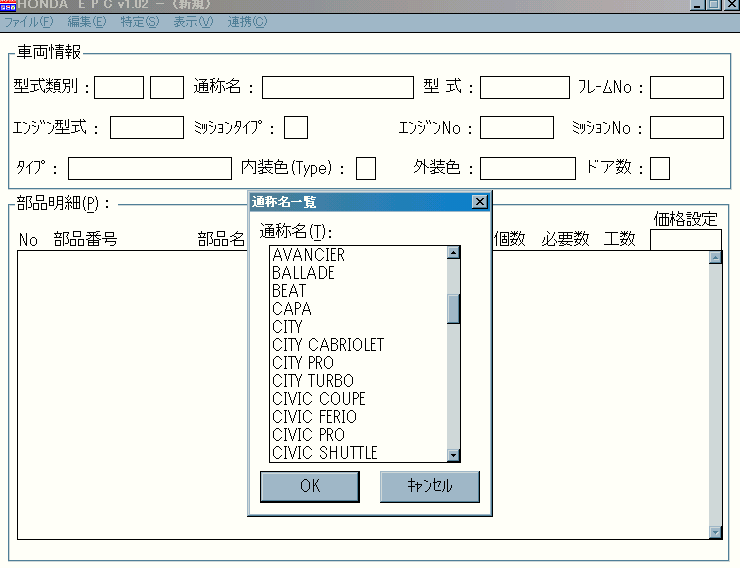Viewport: 740px width, 568px height.
Task: Maximize the HONDA EPC window
Action: 714,5
